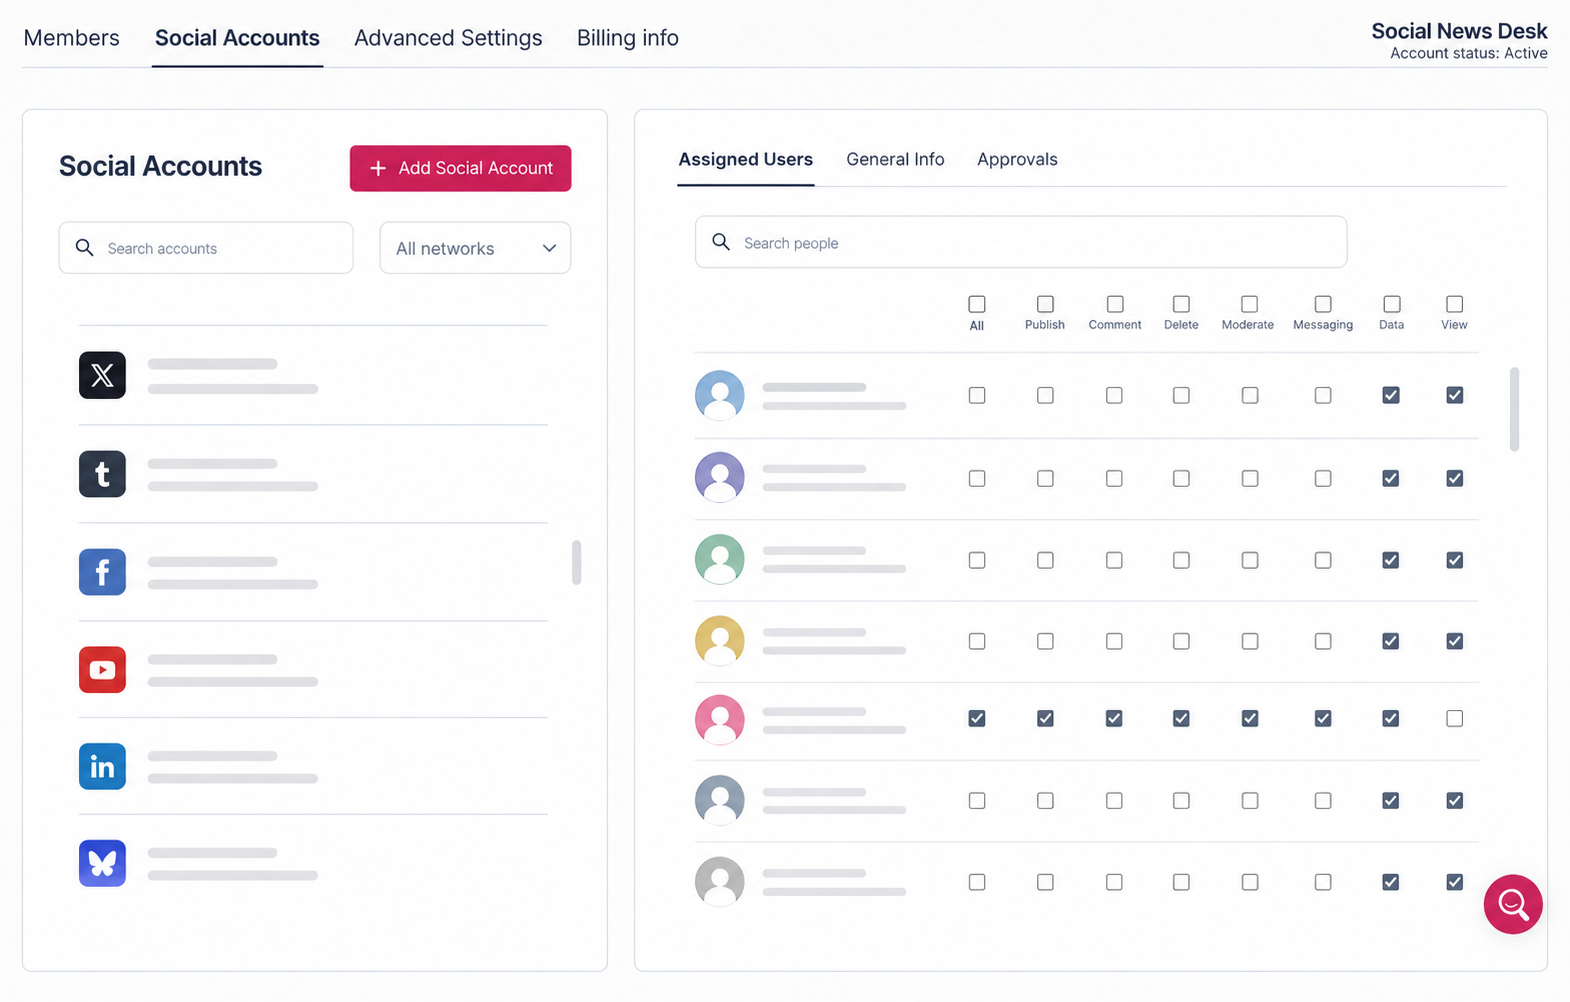The image size is (1570, 1002).
Task: Click the accounts list scrollbar handle
Action: [576, 562]
